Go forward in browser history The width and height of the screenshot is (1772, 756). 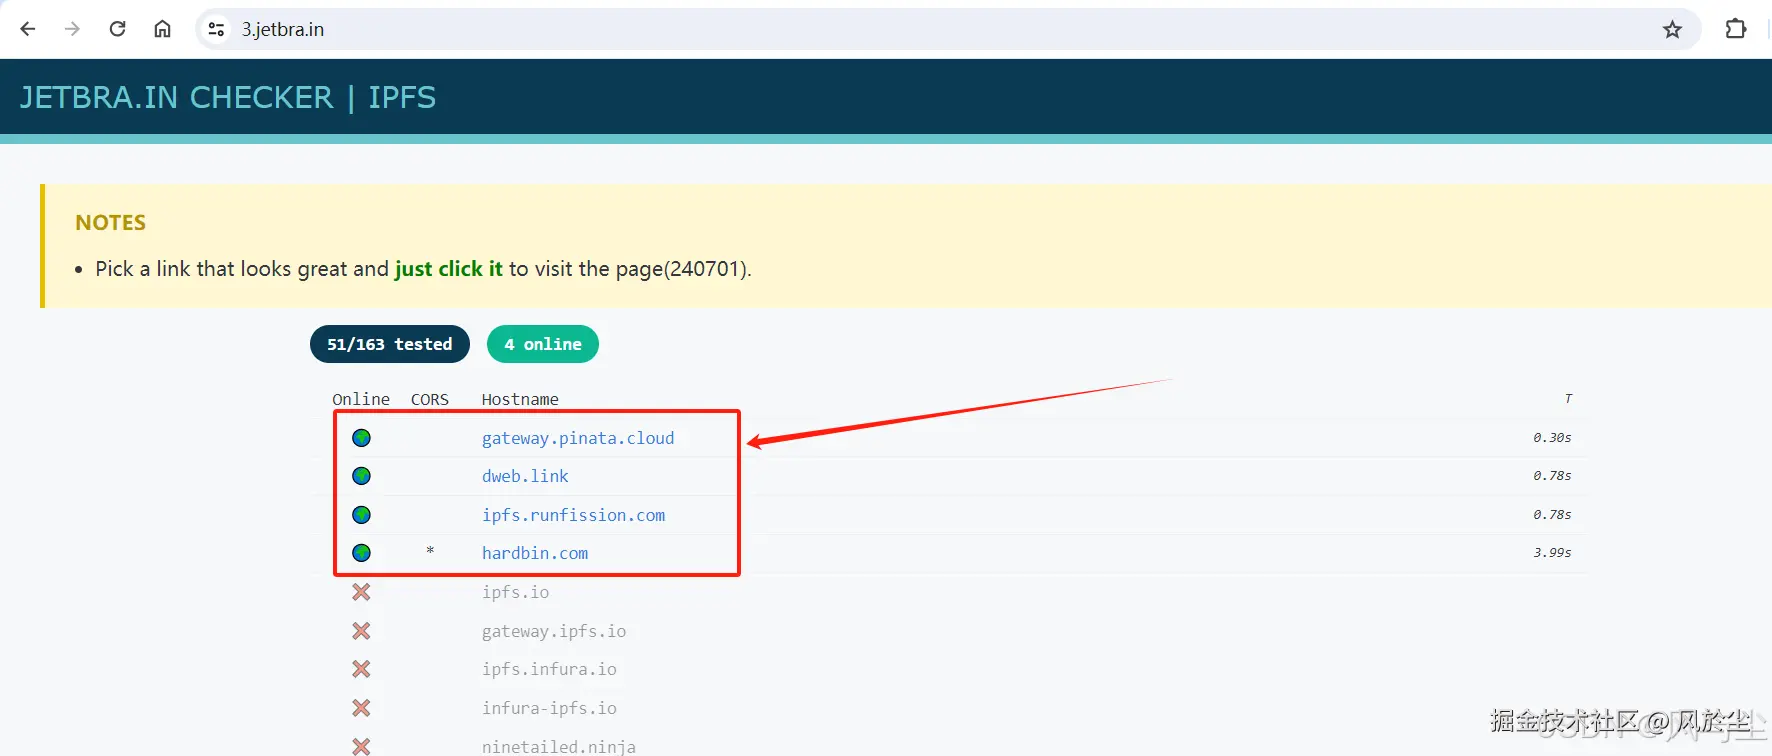coord(72,29)
